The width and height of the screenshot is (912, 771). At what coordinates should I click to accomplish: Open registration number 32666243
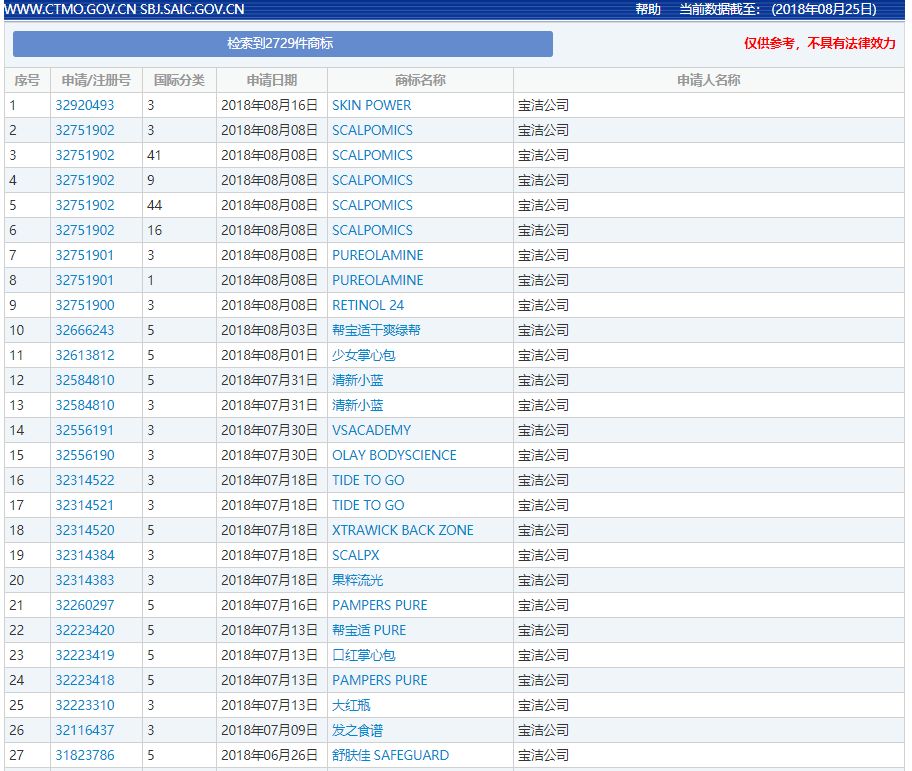coord(85,330)
